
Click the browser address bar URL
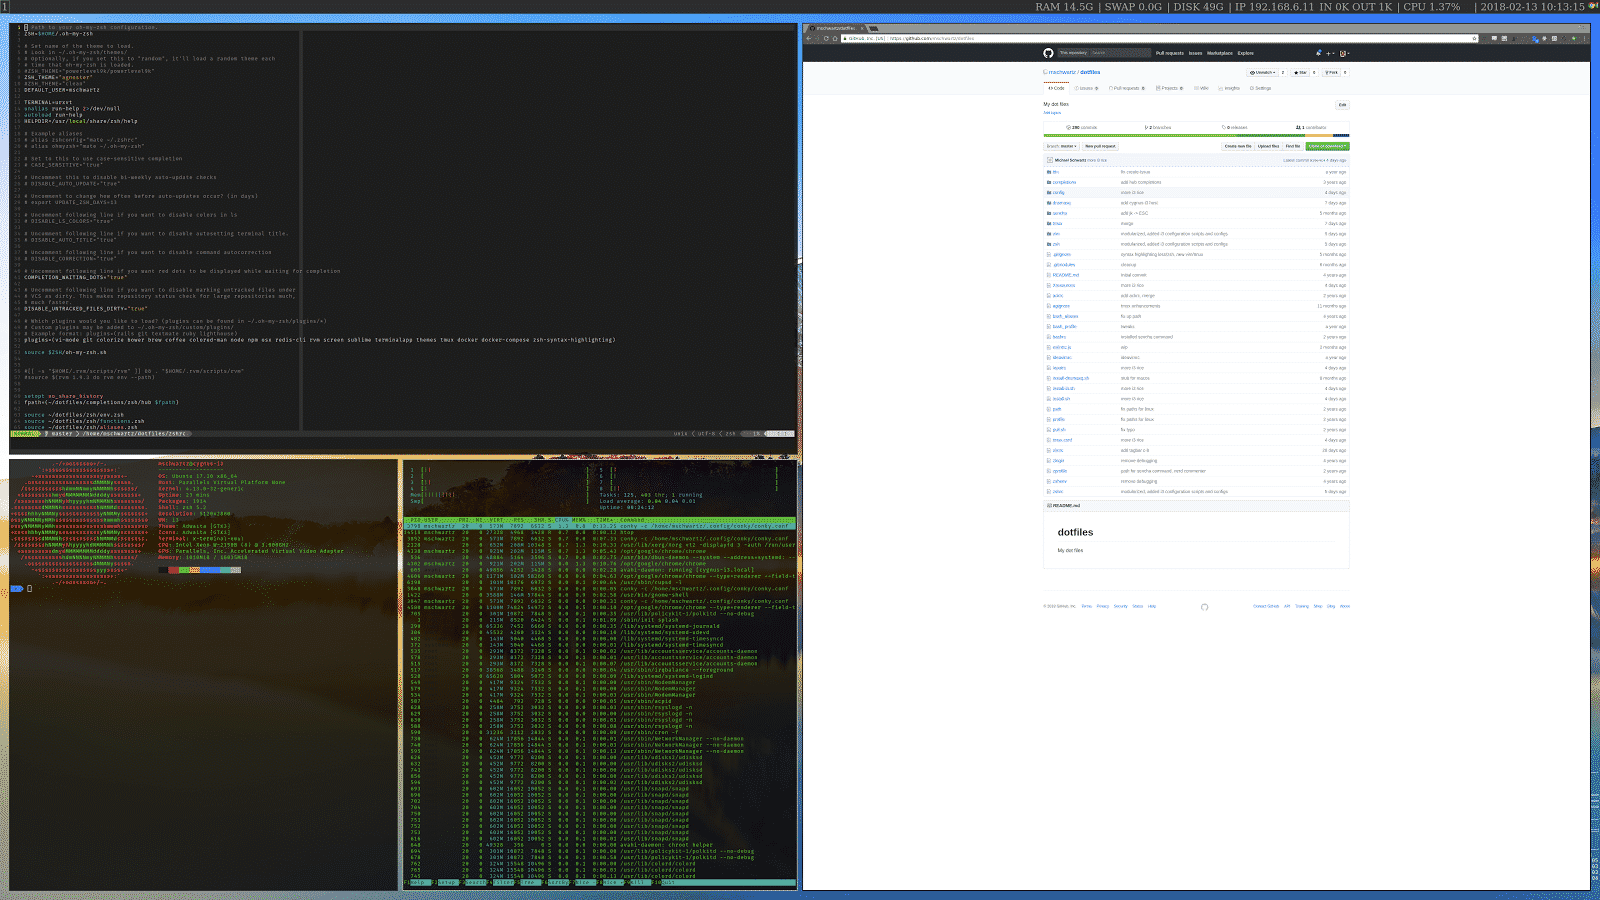(x=930, y=38)
